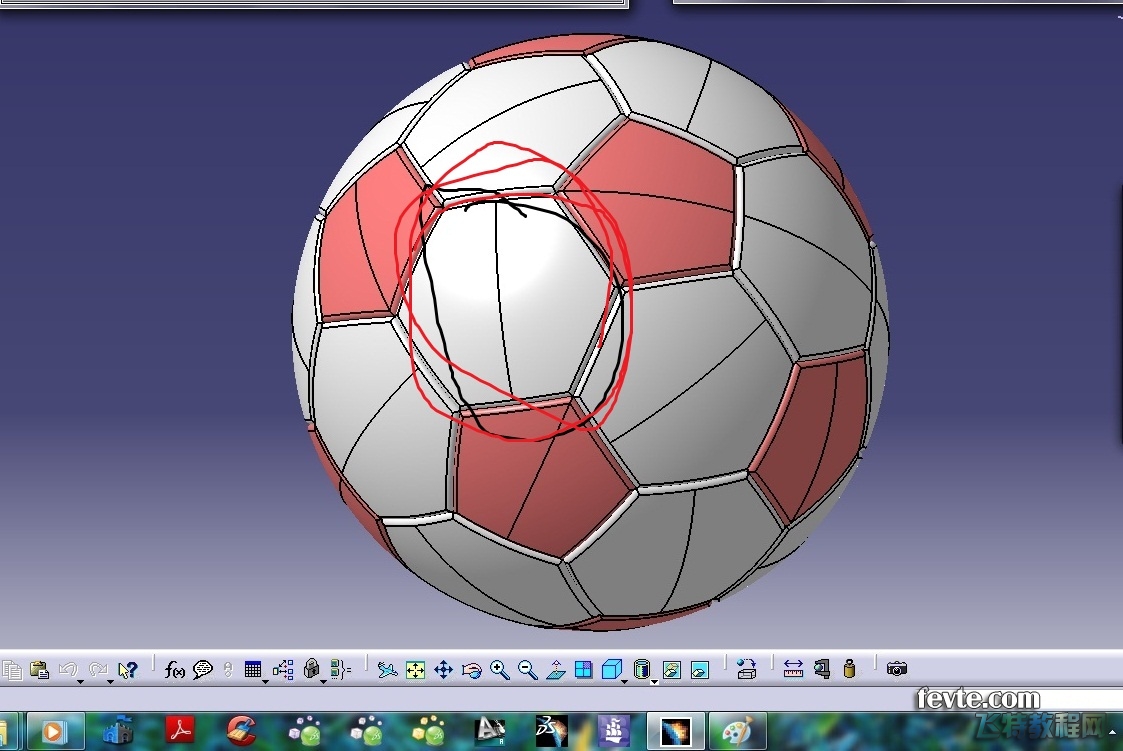Select the Pan four-arrow tool
Viewport: 1123px width, 751px height.
pyautogui.click(x=443, y=670)
